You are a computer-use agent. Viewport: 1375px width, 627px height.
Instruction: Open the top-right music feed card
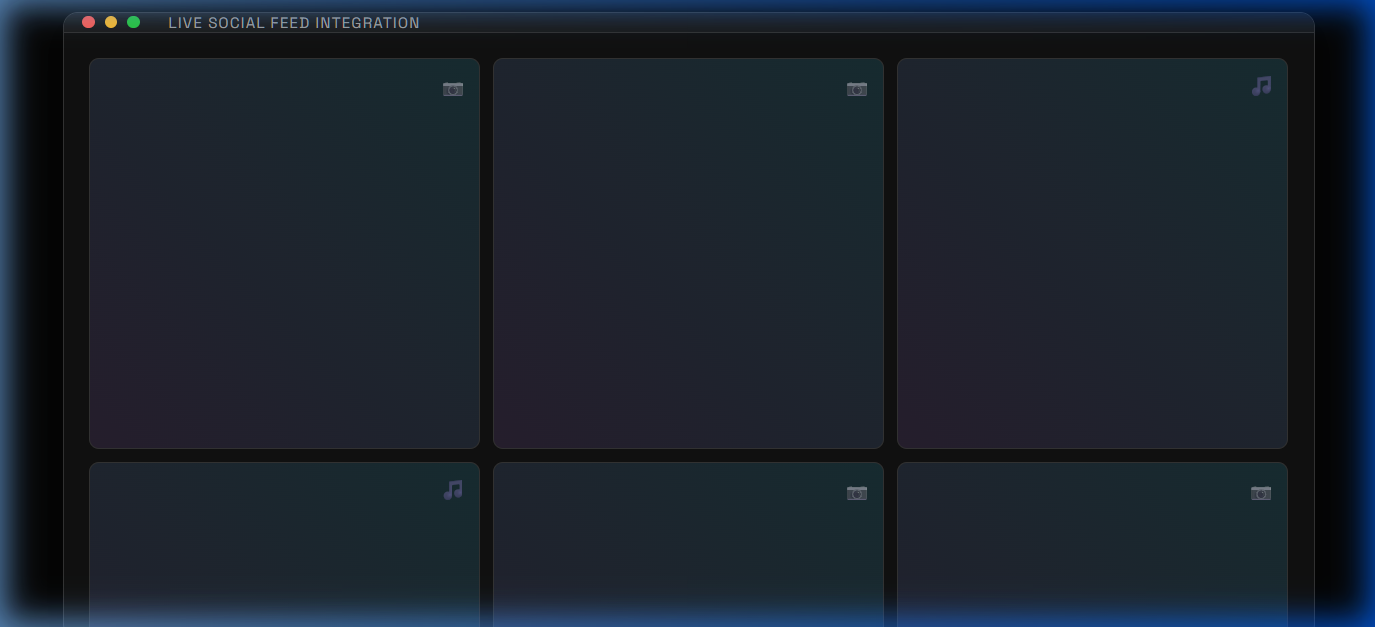coord(1092,253)
